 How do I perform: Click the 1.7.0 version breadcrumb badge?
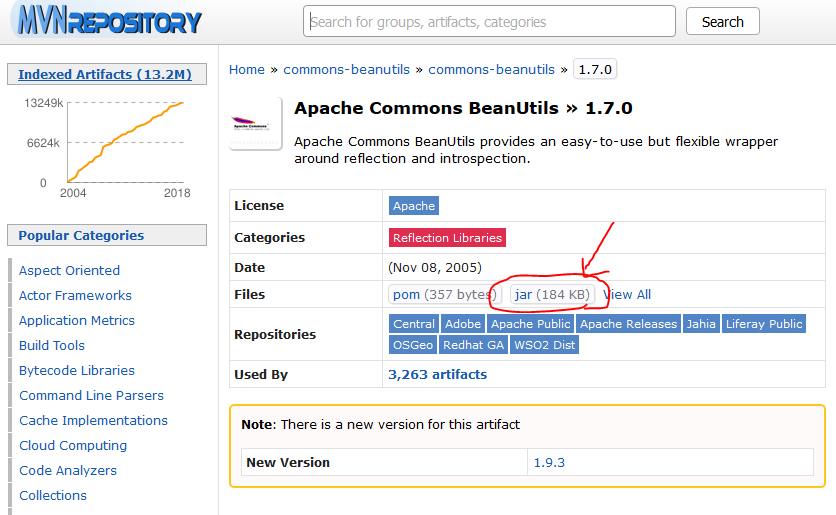pos(595,69)
